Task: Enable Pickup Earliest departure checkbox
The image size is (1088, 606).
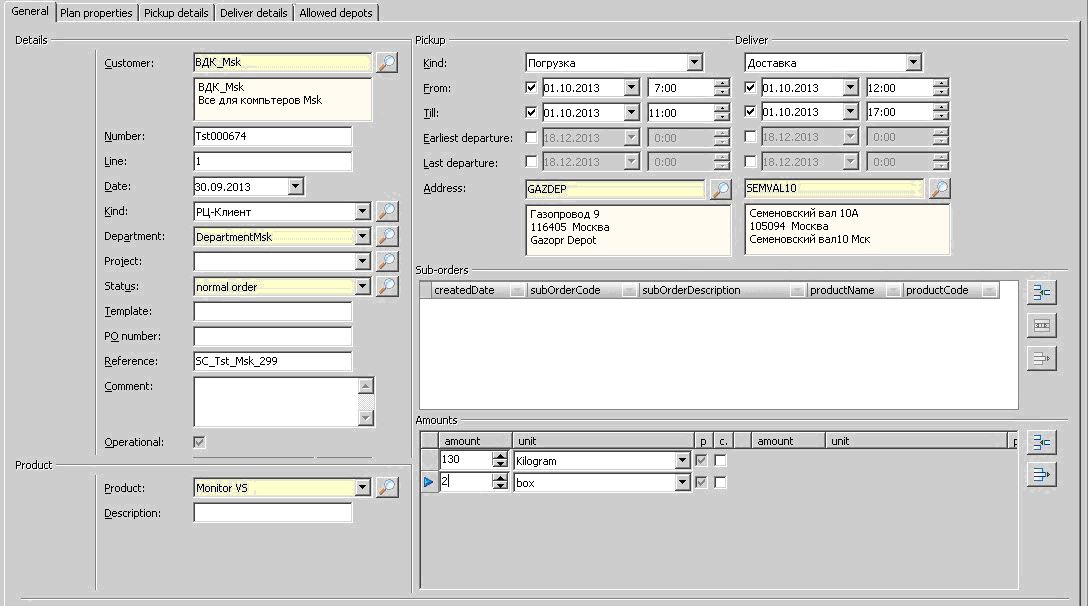Action: coord(531,137)
